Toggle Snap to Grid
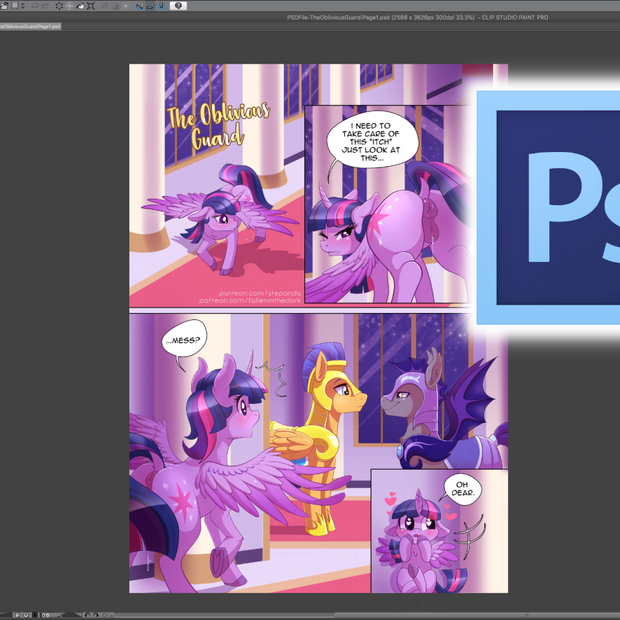 161,6
